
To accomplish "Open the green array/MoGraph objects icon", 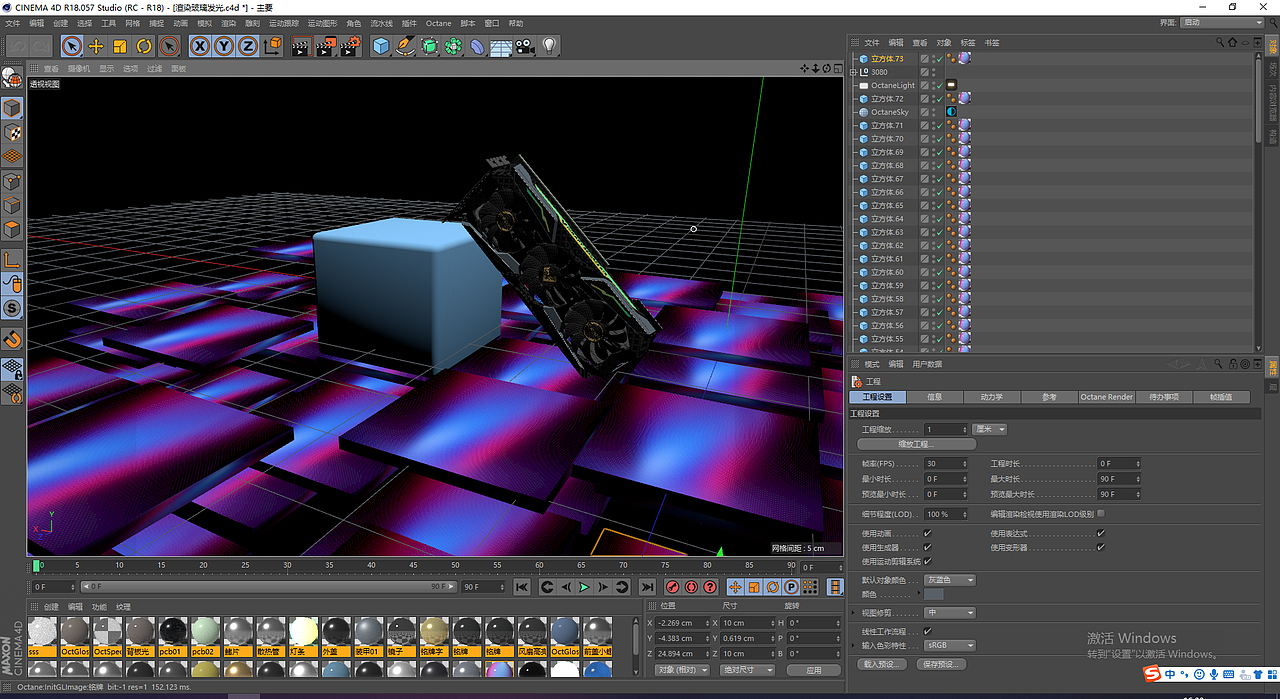I will (x=453, y=46).
